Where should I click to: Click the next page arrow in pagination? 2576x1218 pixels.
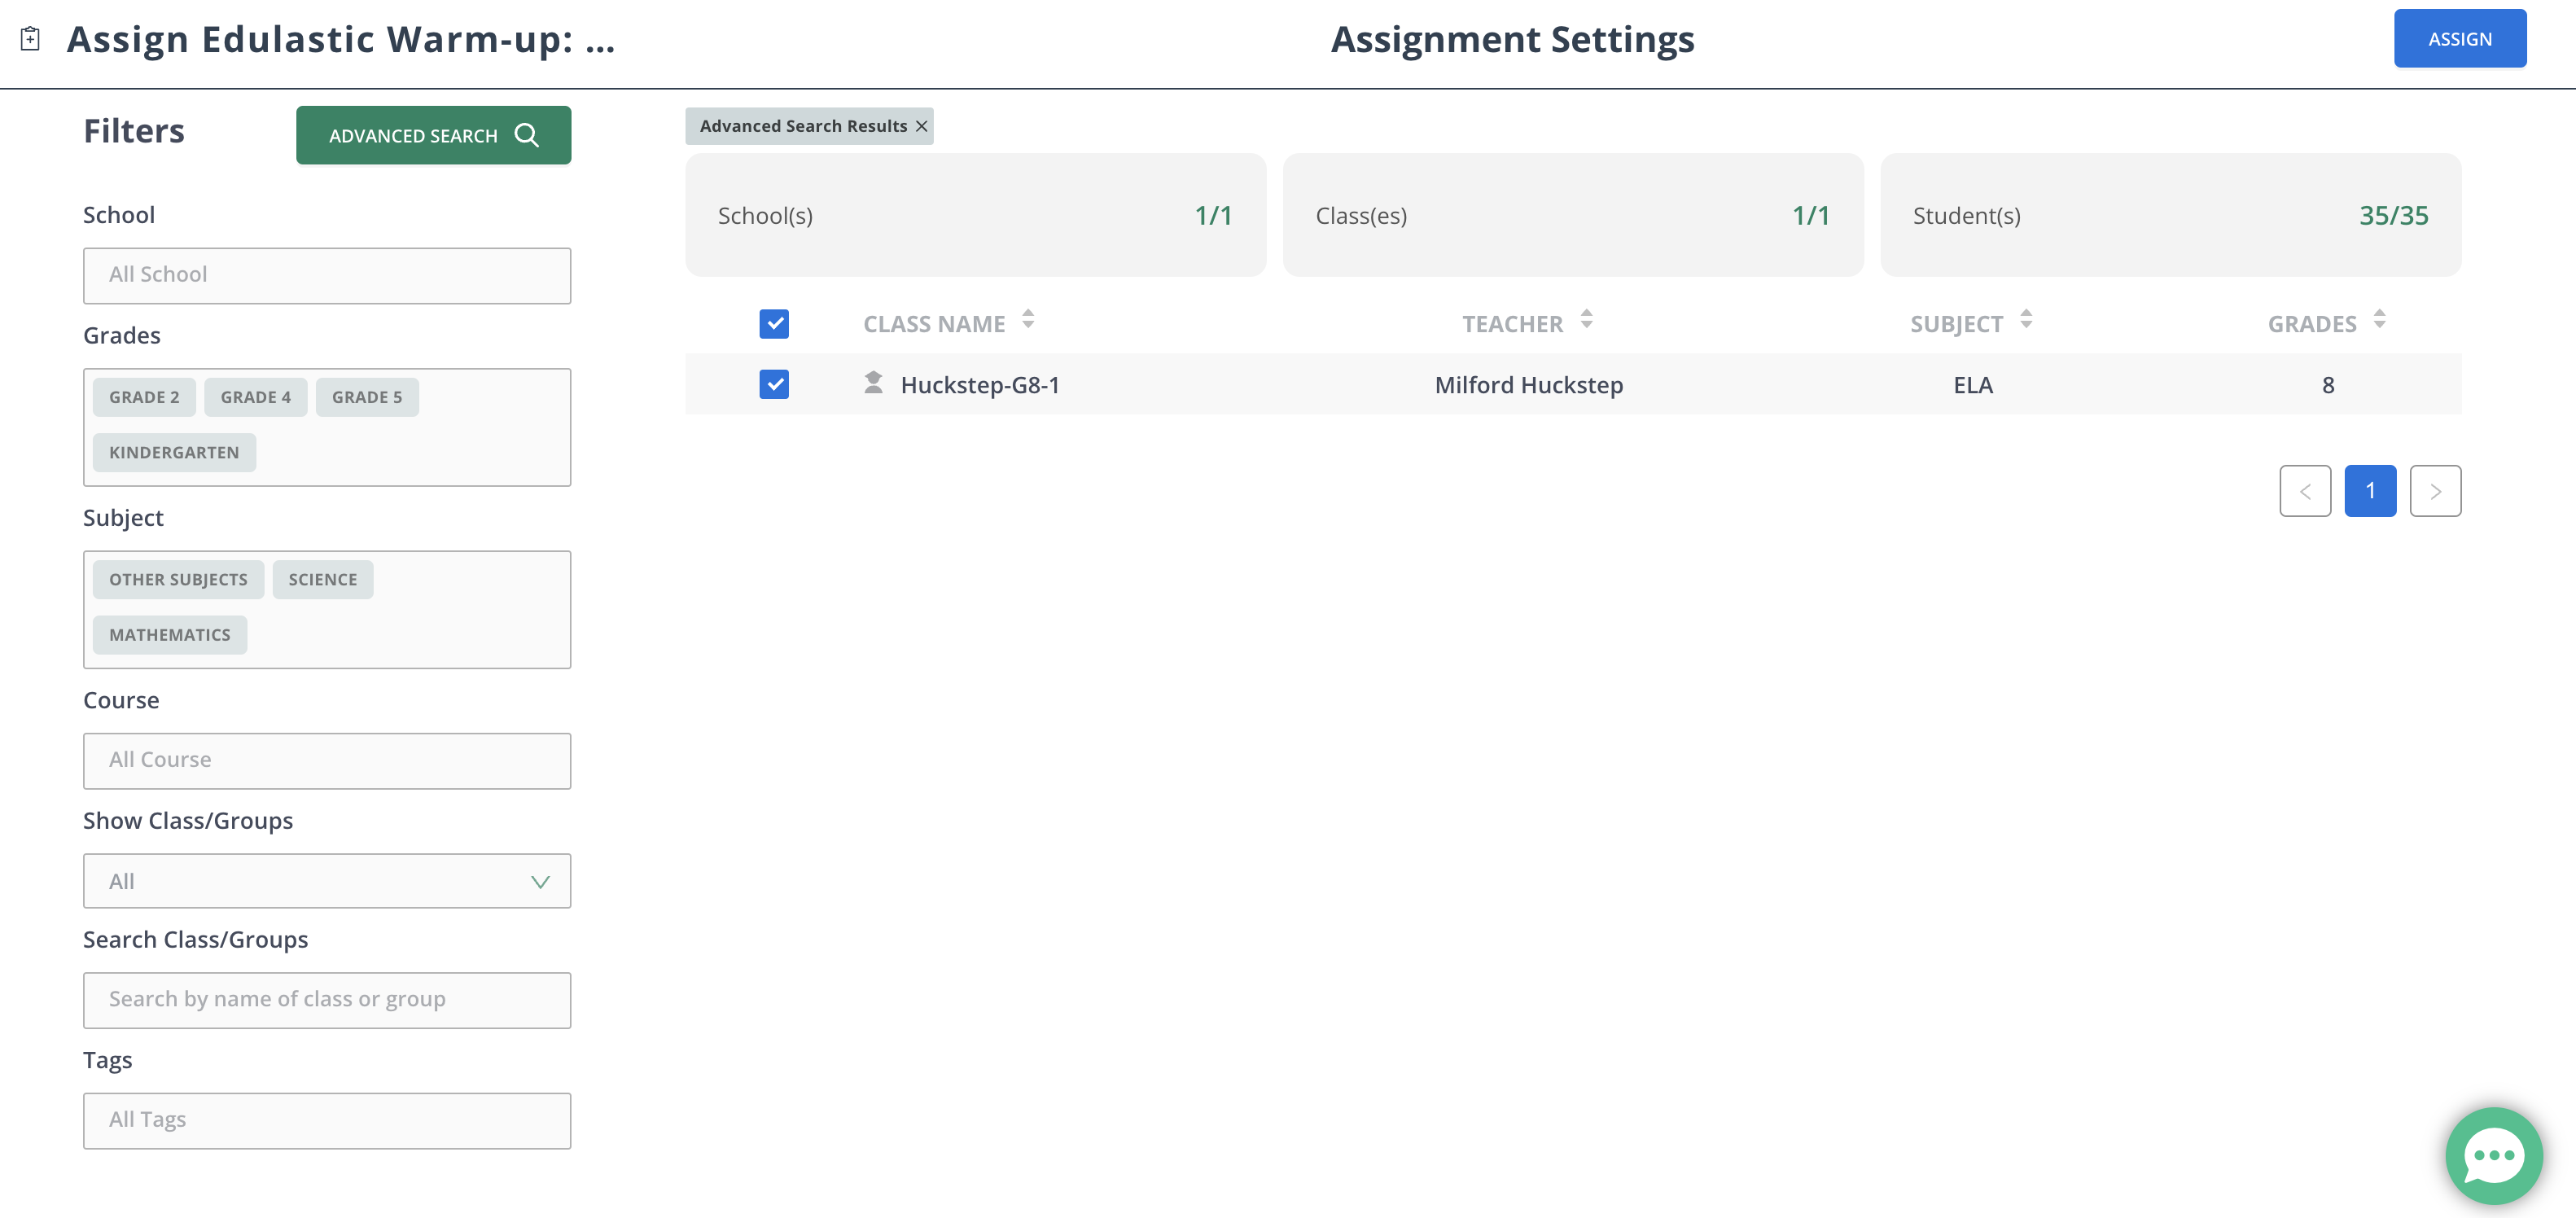2436,490
